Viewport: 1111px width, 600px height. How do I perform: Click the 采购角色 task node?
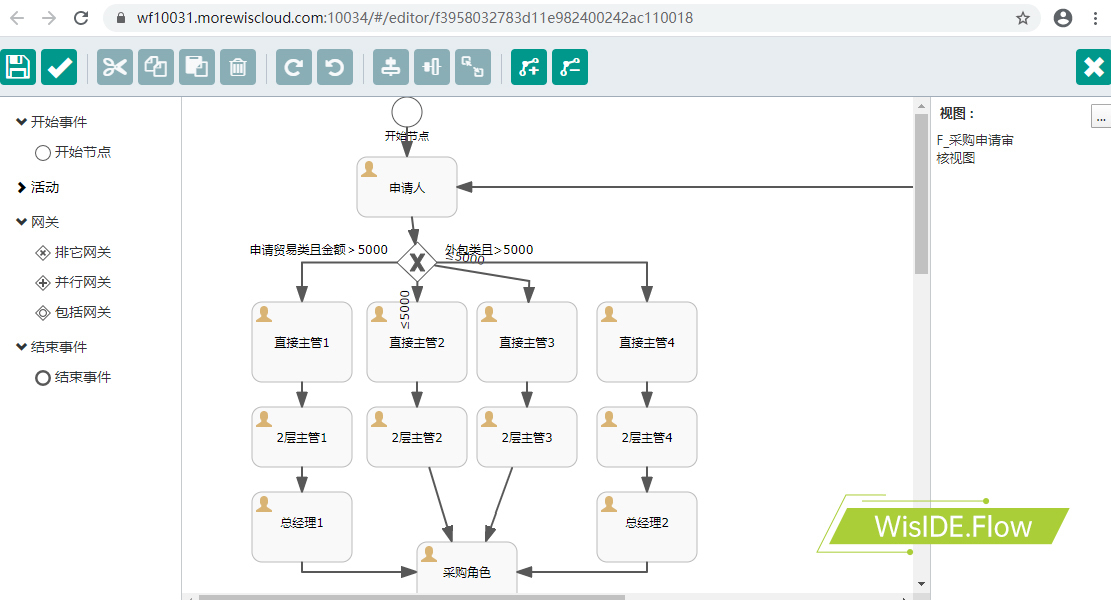(467, 568)
